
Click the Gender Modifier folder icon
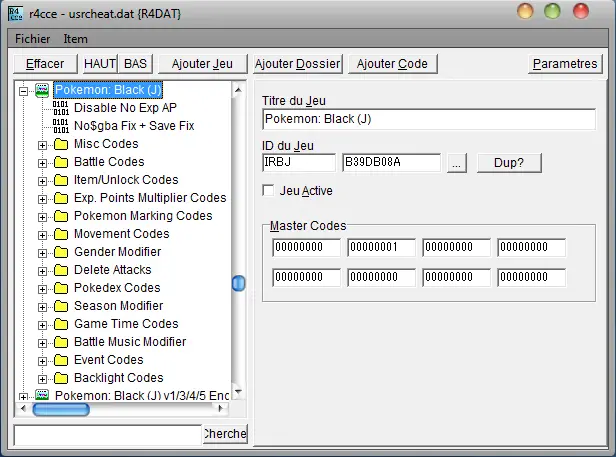click(61, 252)
